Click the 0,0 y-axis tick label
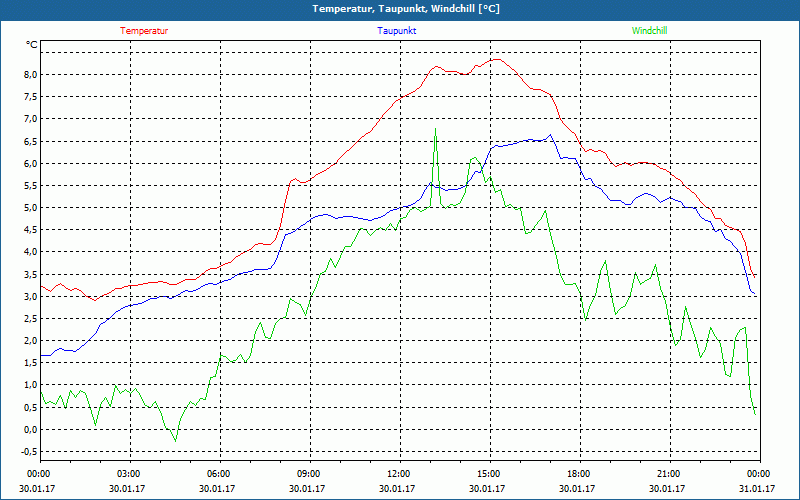800x500 pixels. coord(29,430)
